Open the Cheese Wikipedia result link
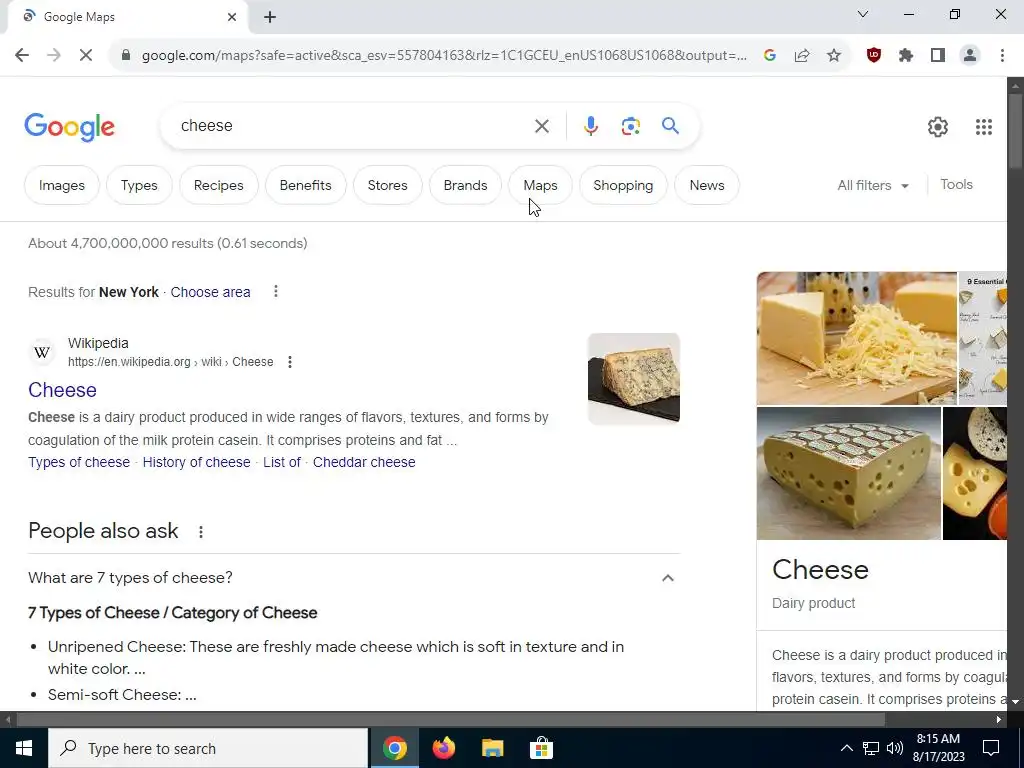 tap(62, 390)
